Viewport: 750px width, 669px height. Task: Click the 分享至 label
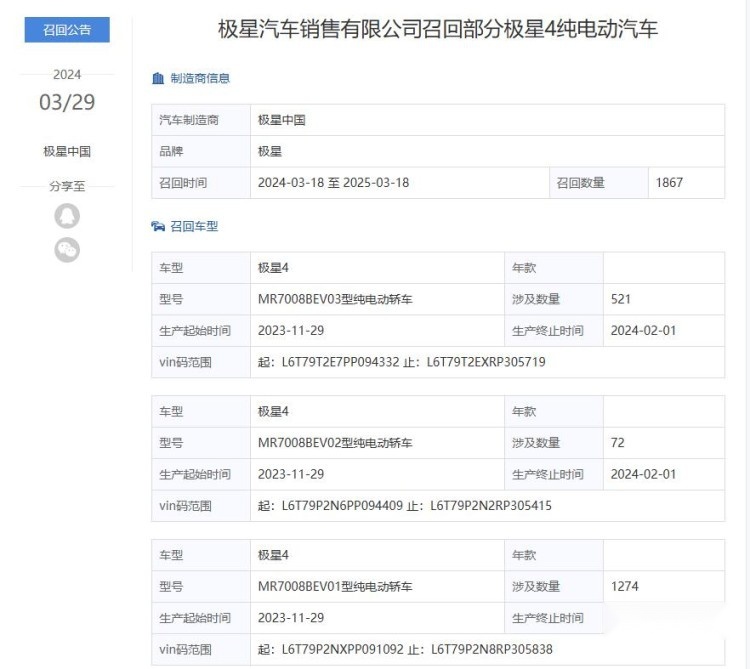coord(67,186)
